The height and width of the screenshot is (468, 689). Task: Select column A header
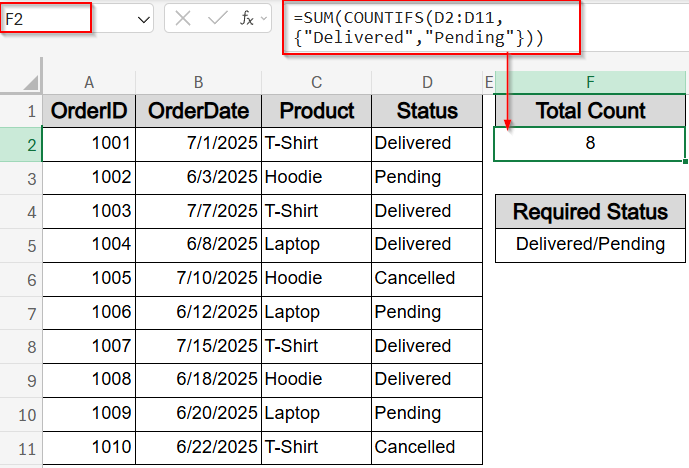coord(89,82)
